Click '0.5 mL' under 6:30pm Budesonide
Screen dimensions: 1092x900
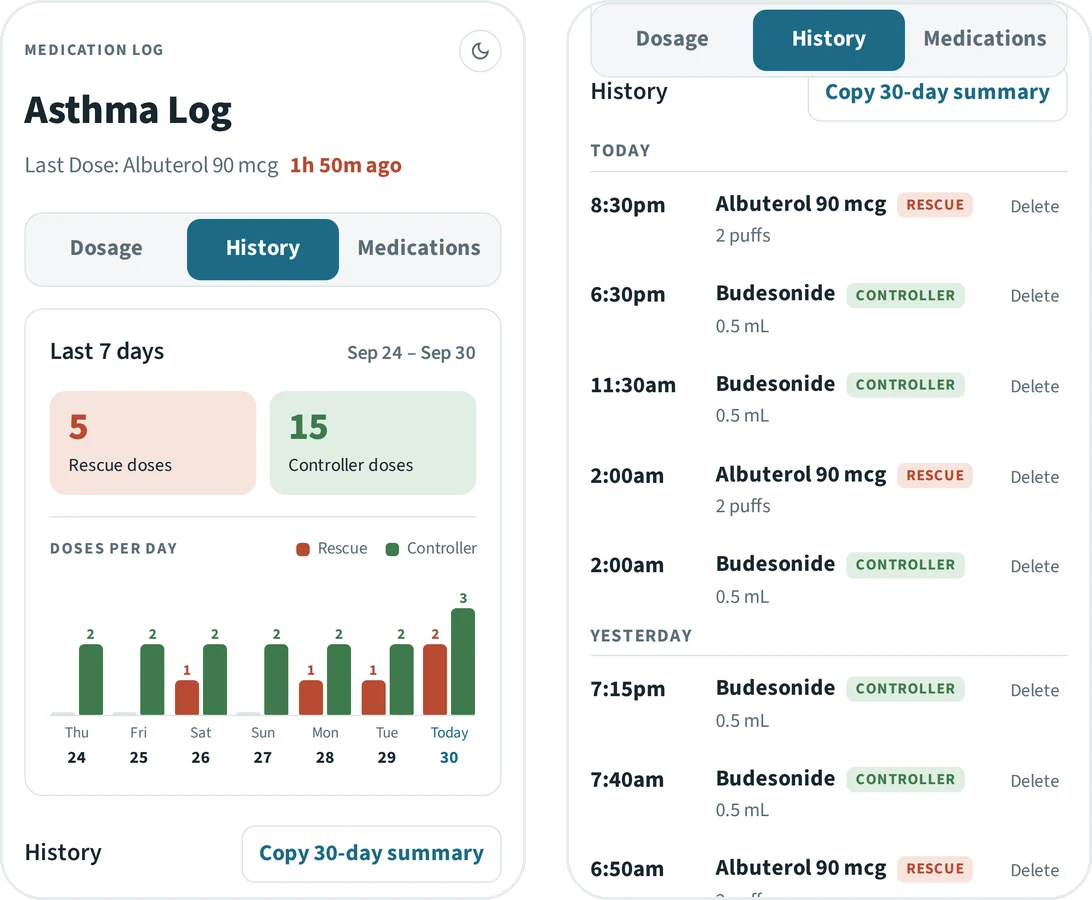742,326
